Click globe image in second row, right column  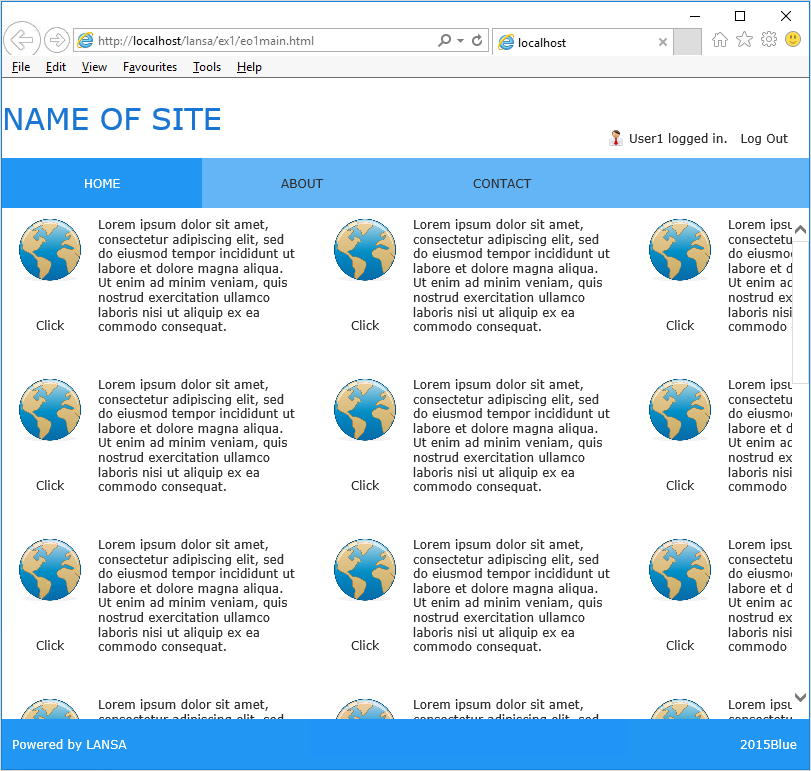(x=680, y=410)
